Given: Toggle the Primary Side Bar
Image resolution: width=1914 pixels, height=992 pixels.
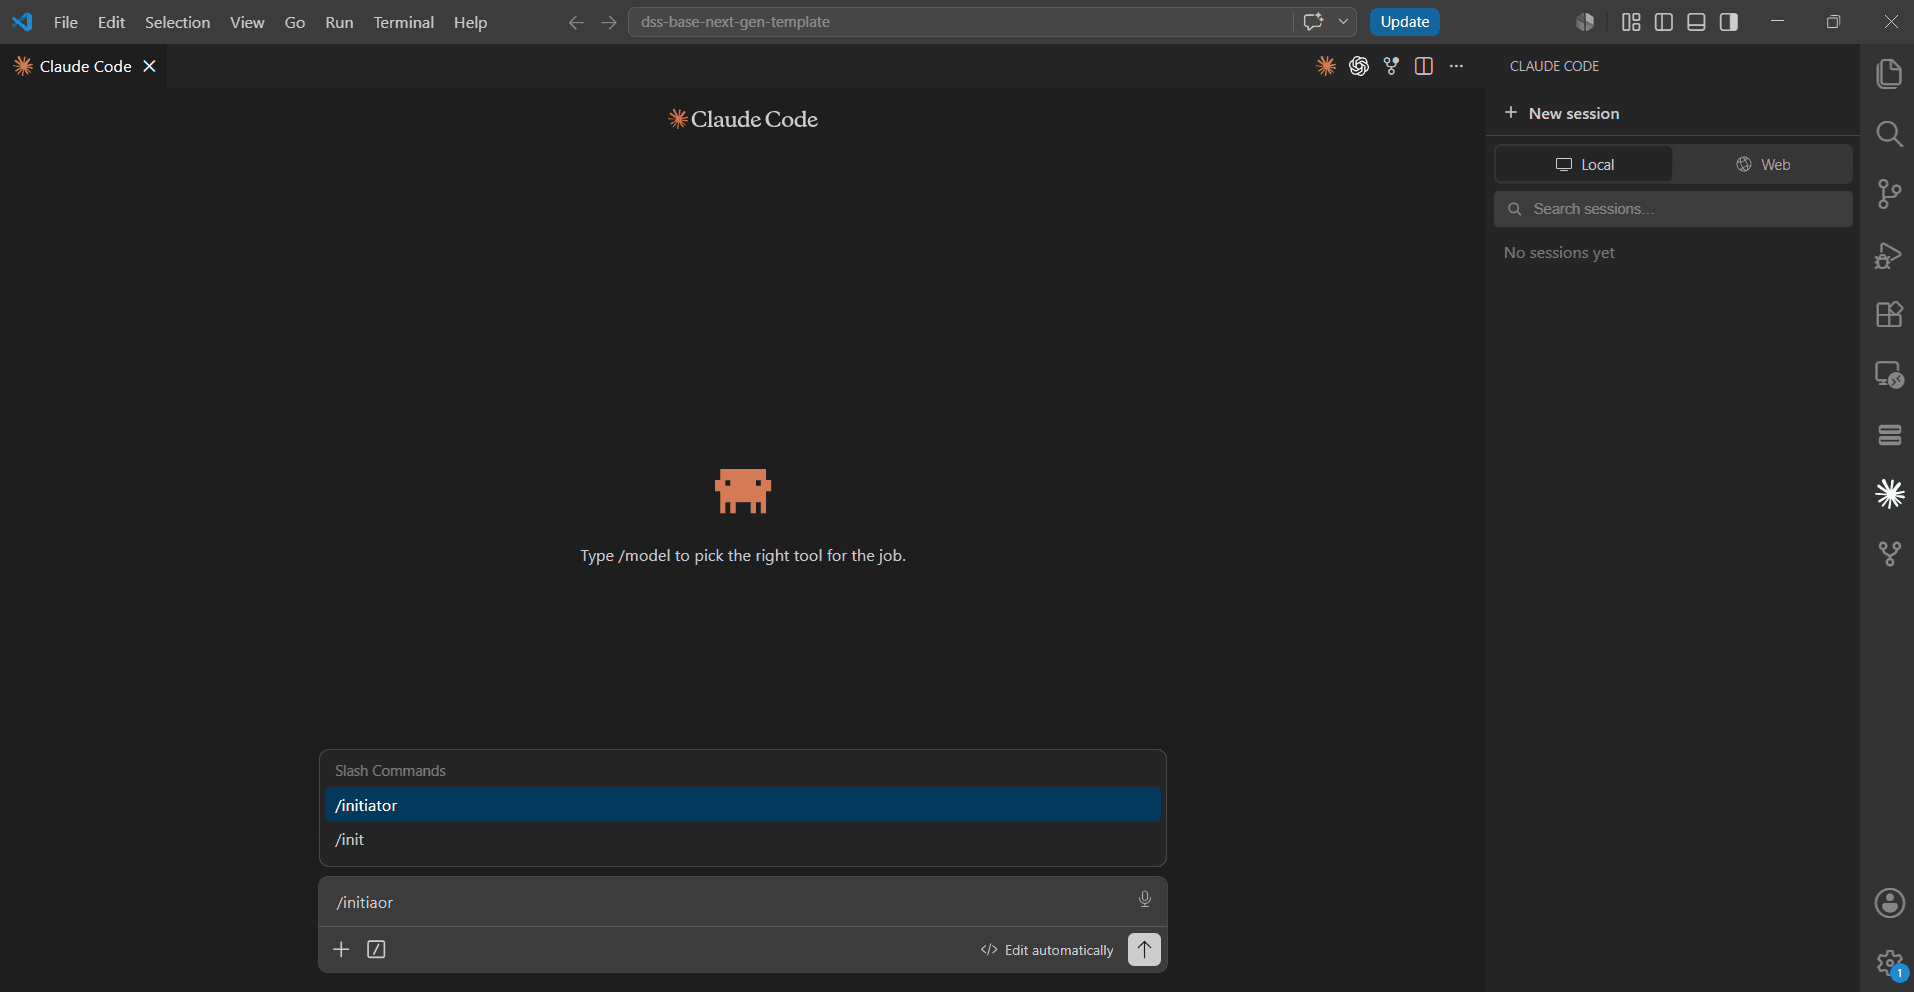Looking at the screenshot, I should (x=1664, y=22).
